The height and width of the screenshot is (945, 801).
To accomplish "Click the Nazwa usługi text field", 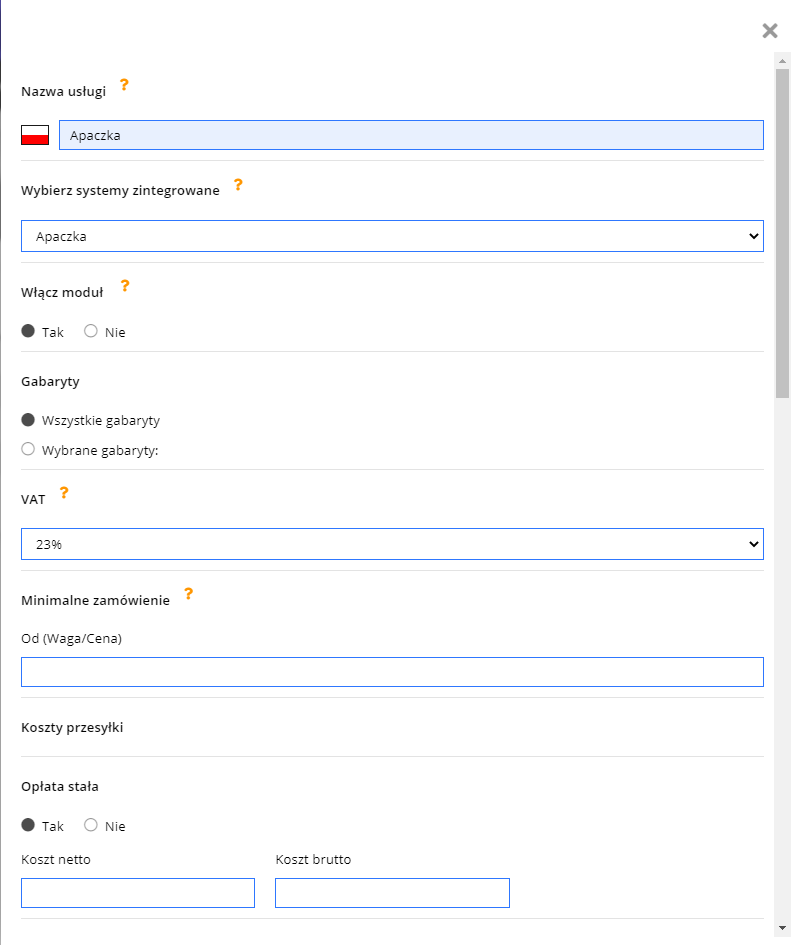I will pos(411,135).
